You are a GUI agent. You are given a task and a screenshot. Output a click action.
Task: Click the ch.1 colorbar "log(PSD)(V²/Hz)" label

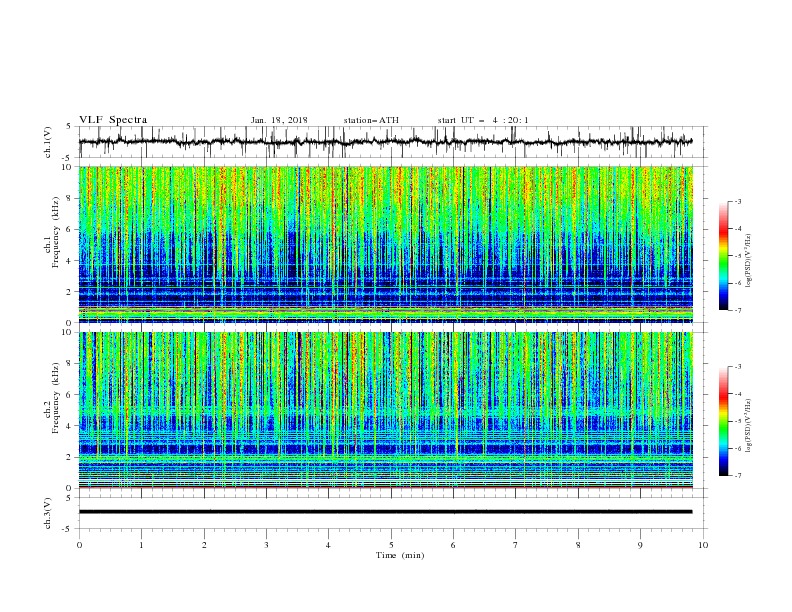pos(748,261)
